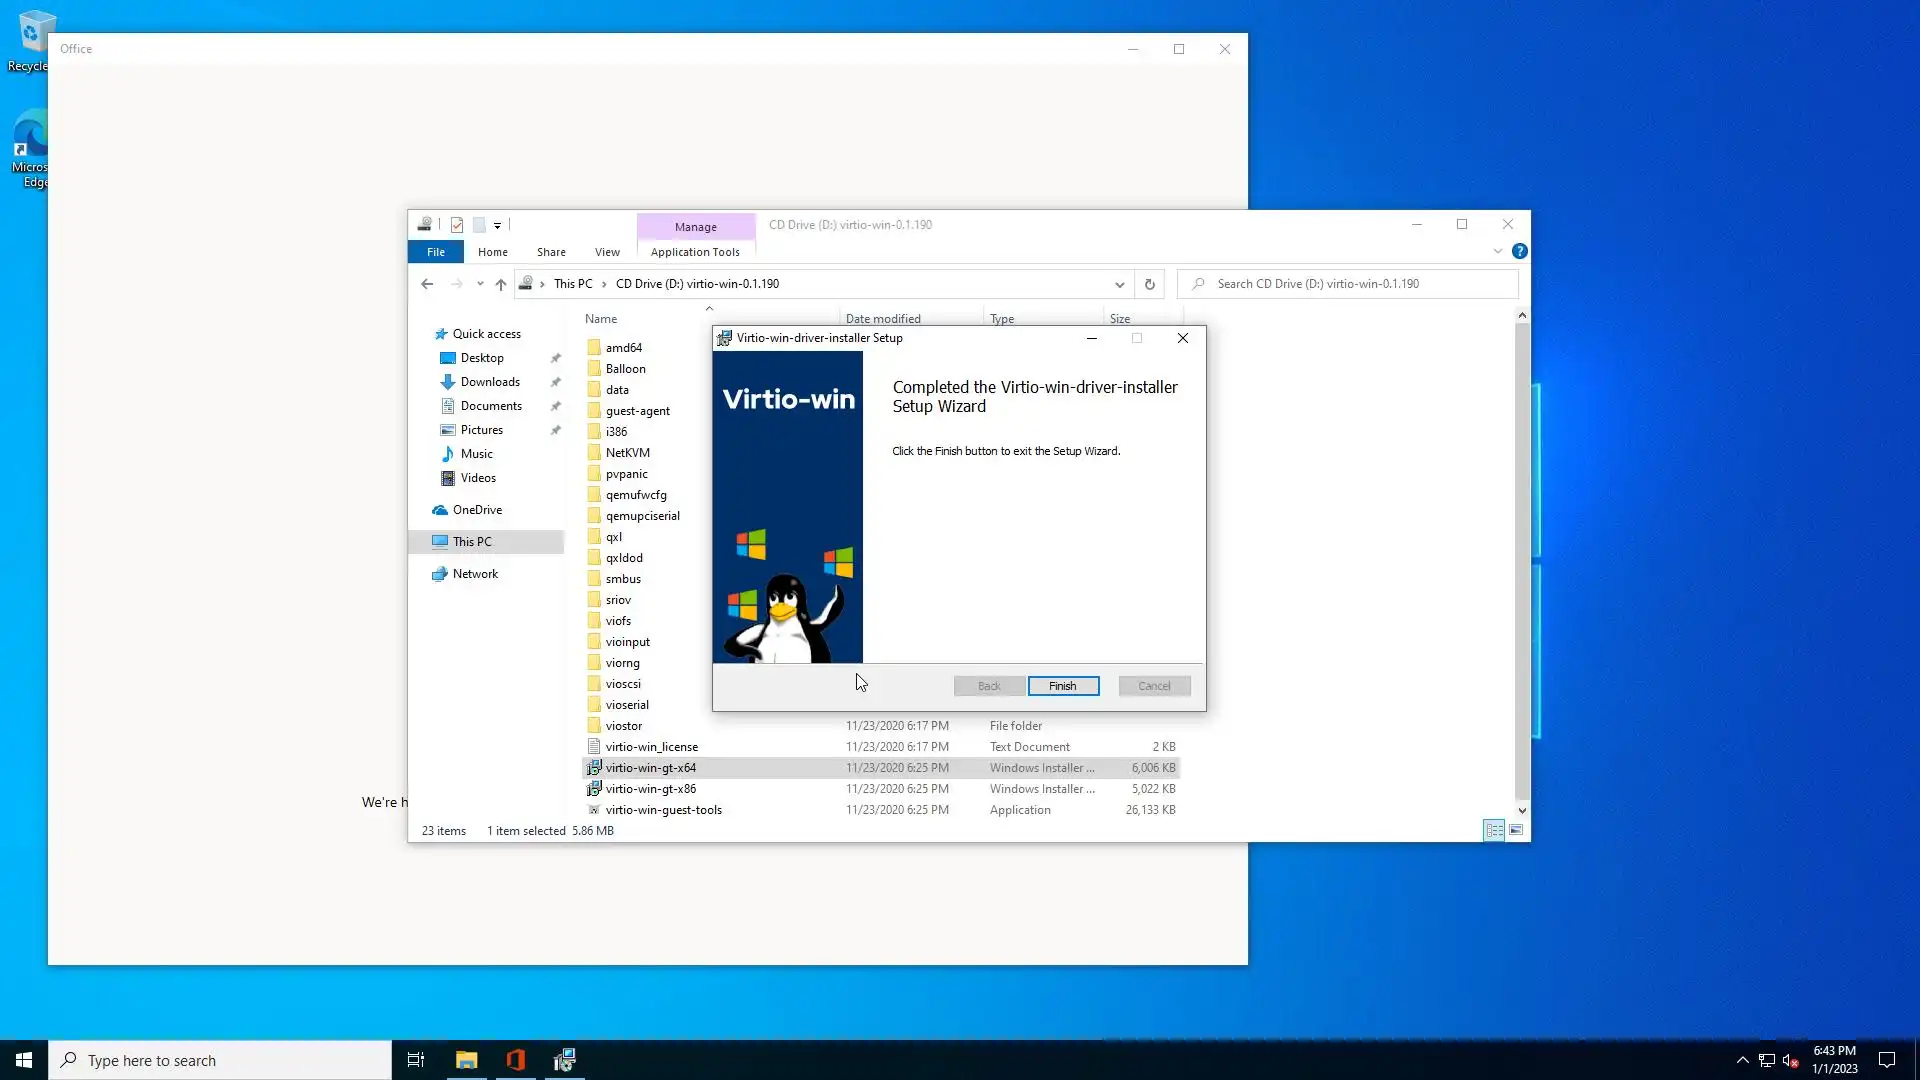Switch to large icons view layout
The image size is (1920, 1080).
coord(1516,830)
